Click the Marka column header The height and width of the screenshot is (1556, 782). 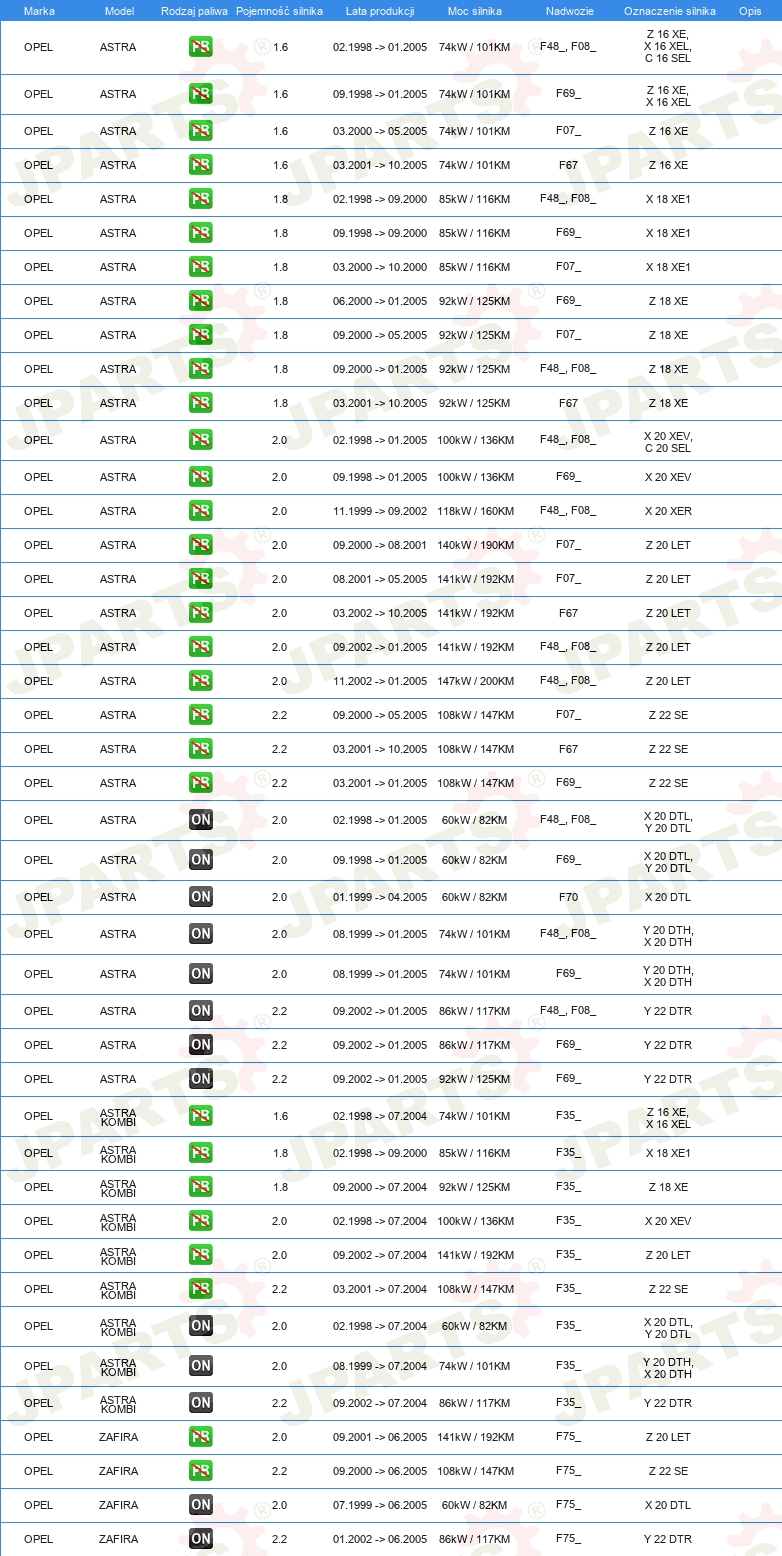coord(39,10)
